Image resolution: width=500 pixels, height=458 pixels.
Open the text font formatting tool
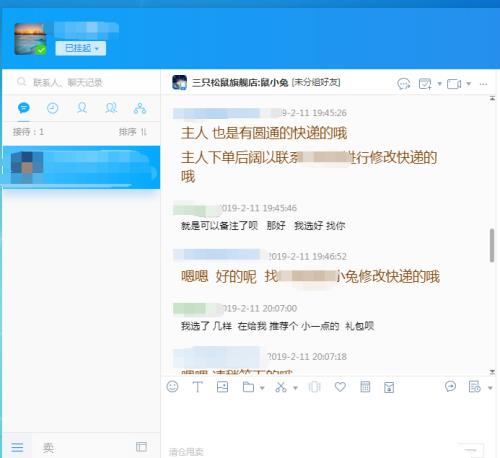[x=197, y=387]
